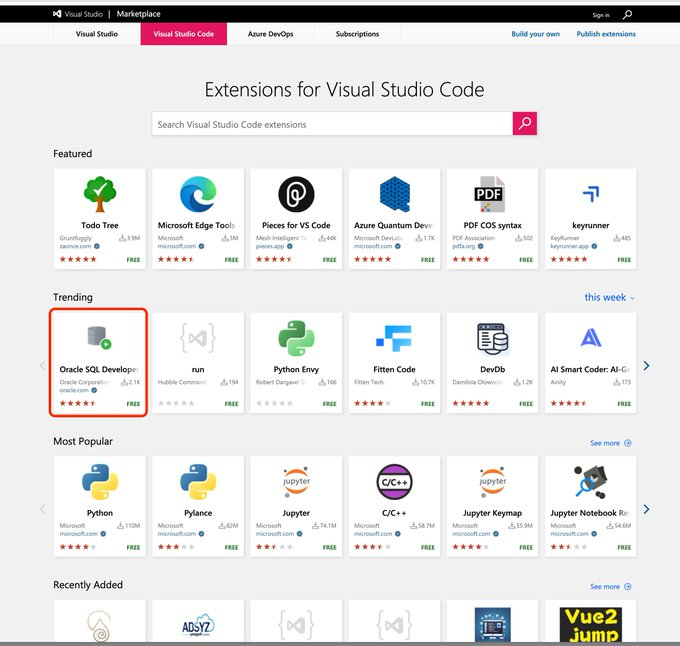
Task: Open the Microsoft Edge Tools icon
Action: [197, 193]
